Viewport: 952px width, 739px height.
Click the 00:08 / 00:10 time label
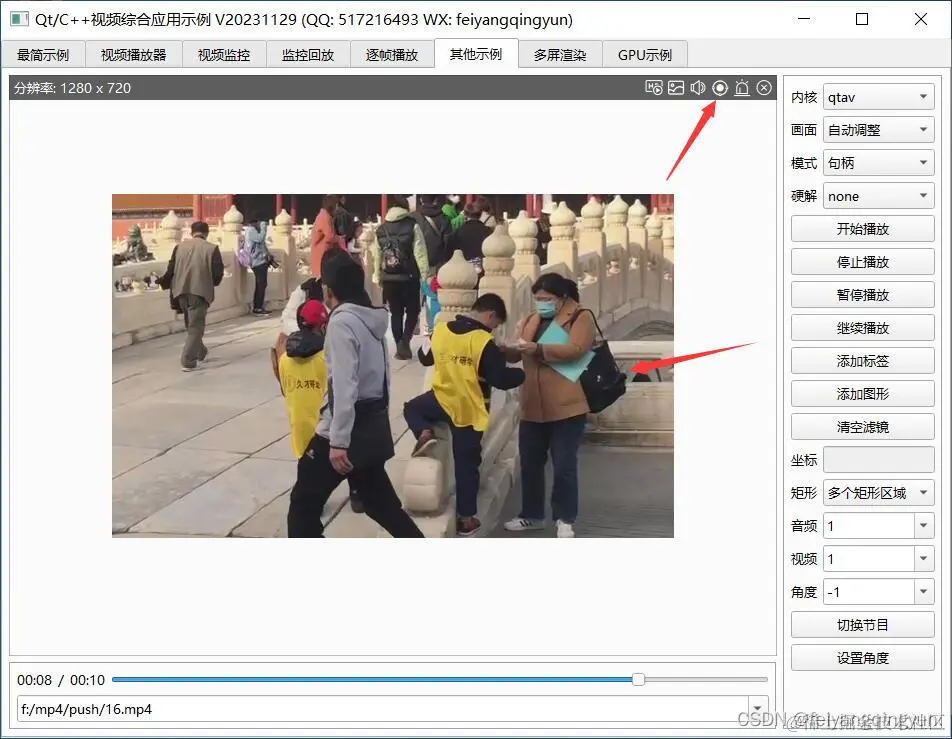click(61, 680)
